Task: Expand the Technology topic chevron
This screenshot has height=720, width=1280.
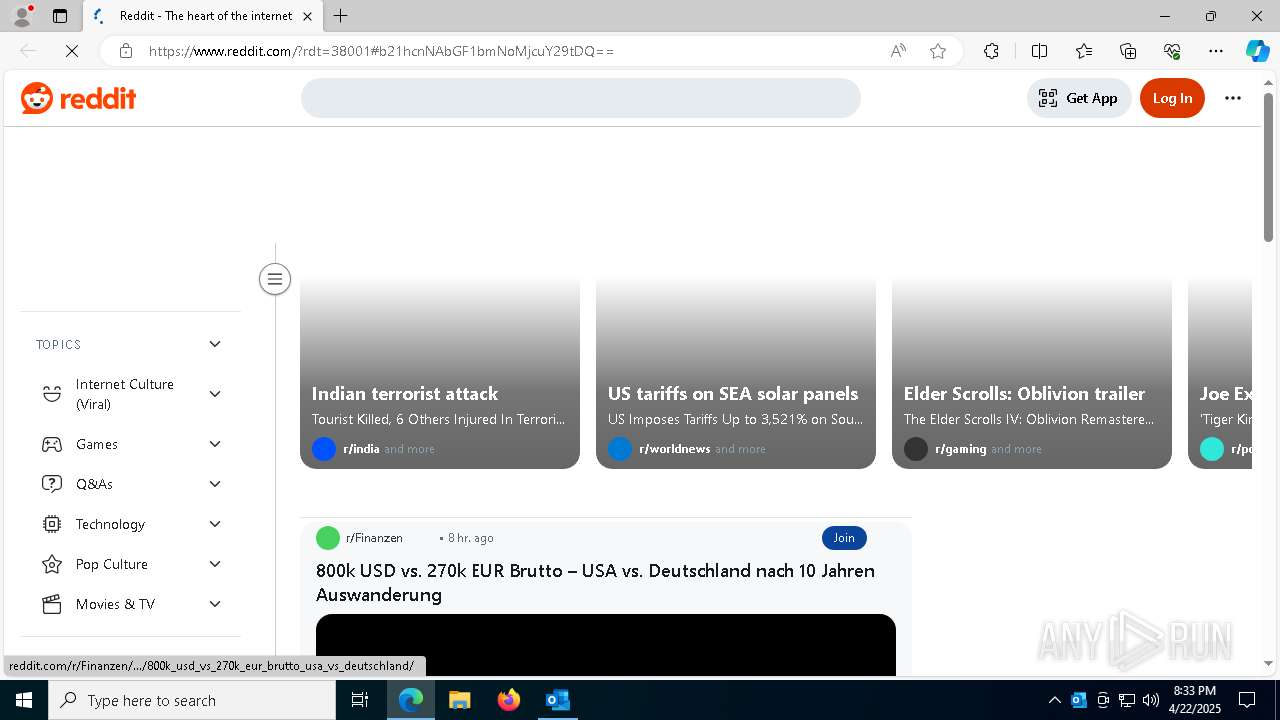Action: 215,524
